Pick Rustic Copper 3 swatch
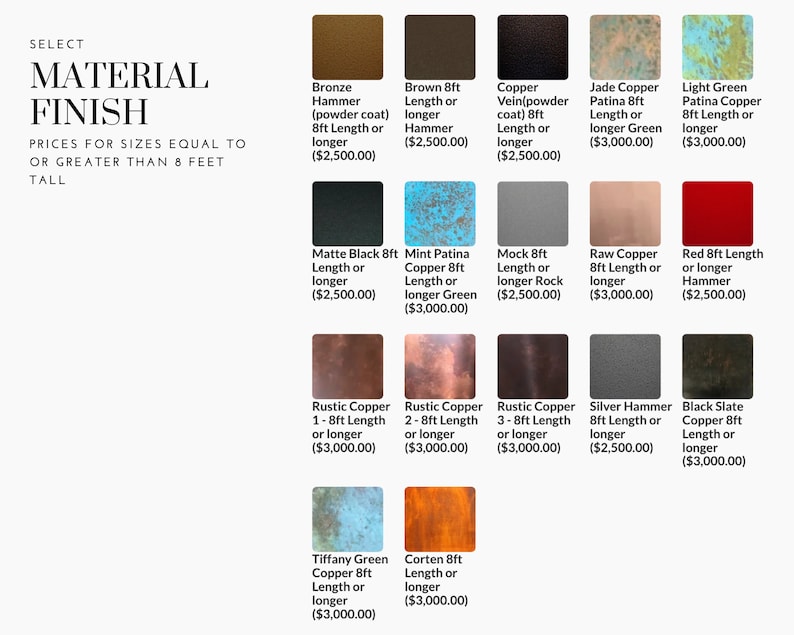Screen dimensions: 794x635 (533, 366)
